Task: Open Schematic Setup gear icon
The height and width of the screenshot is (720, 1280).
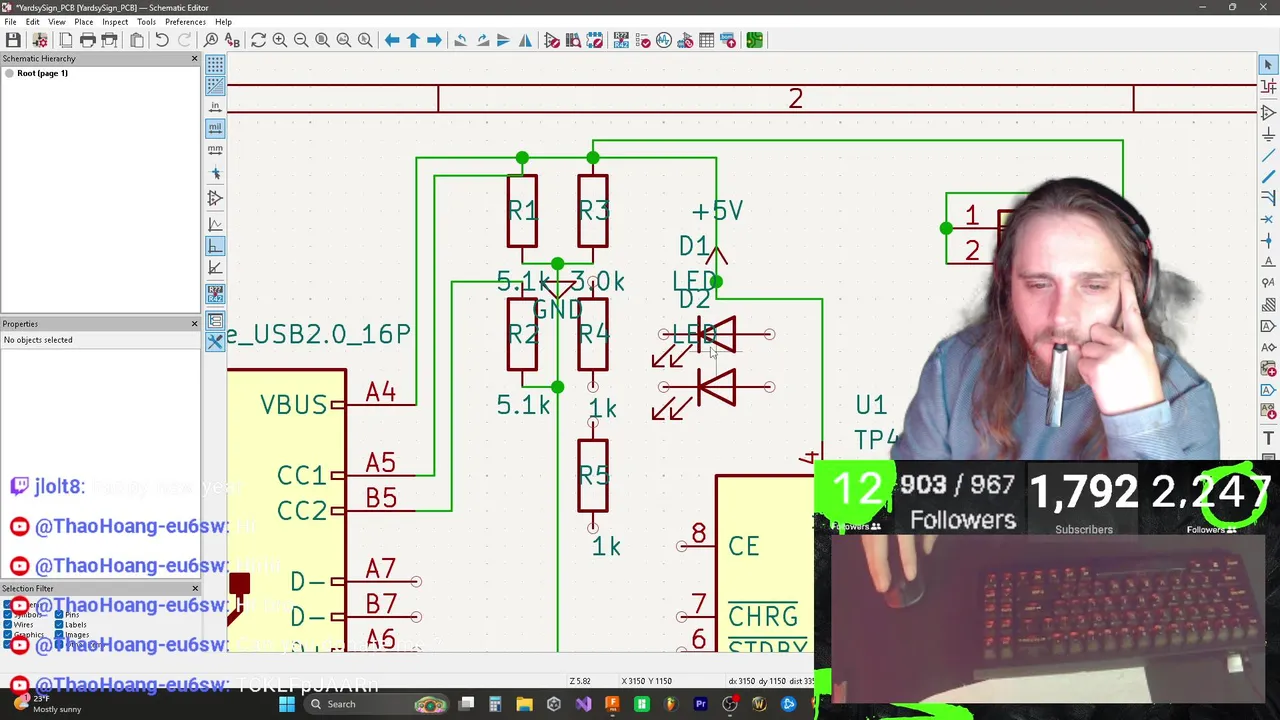Action: click(x=40, y=40)
